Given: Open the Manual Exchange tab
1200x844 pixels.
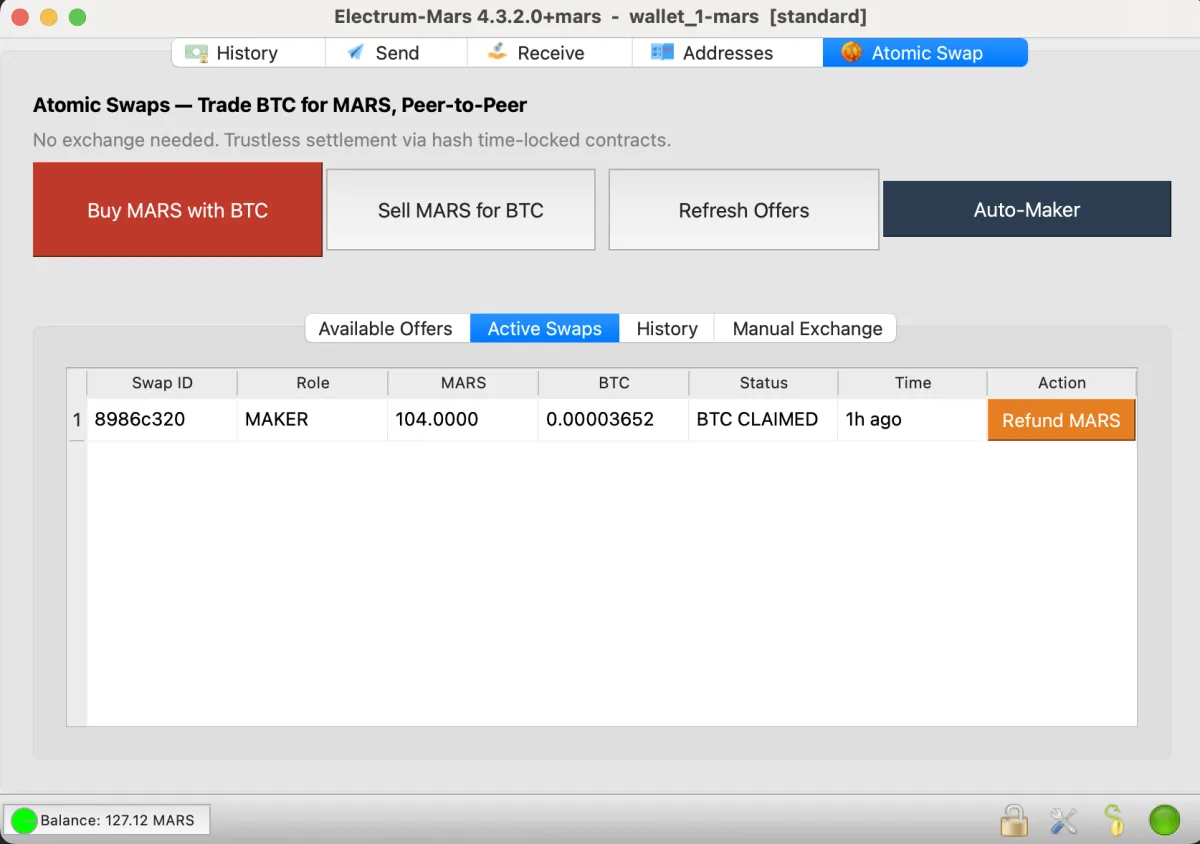Looking at the screenshot, I should (806, 328).
